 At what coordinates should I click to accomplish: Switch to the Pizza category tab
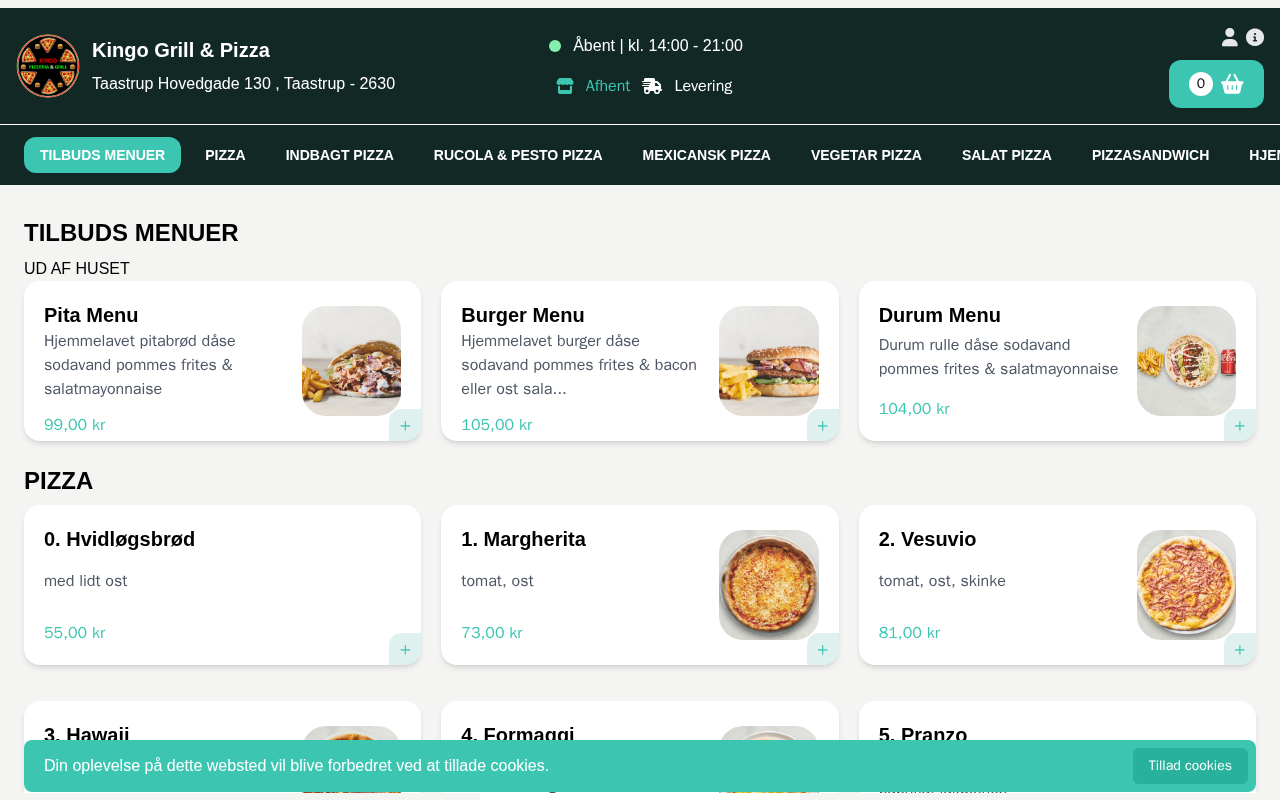225,155
